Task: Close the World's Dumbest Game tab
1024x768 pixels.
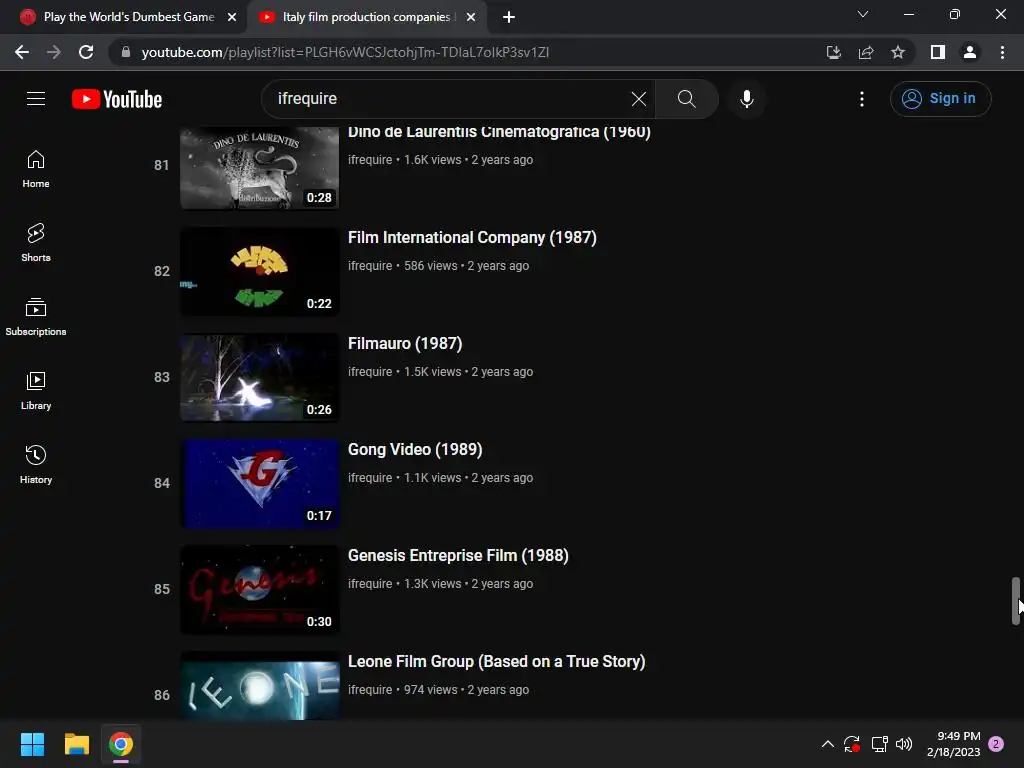Action: pos(232,17)
